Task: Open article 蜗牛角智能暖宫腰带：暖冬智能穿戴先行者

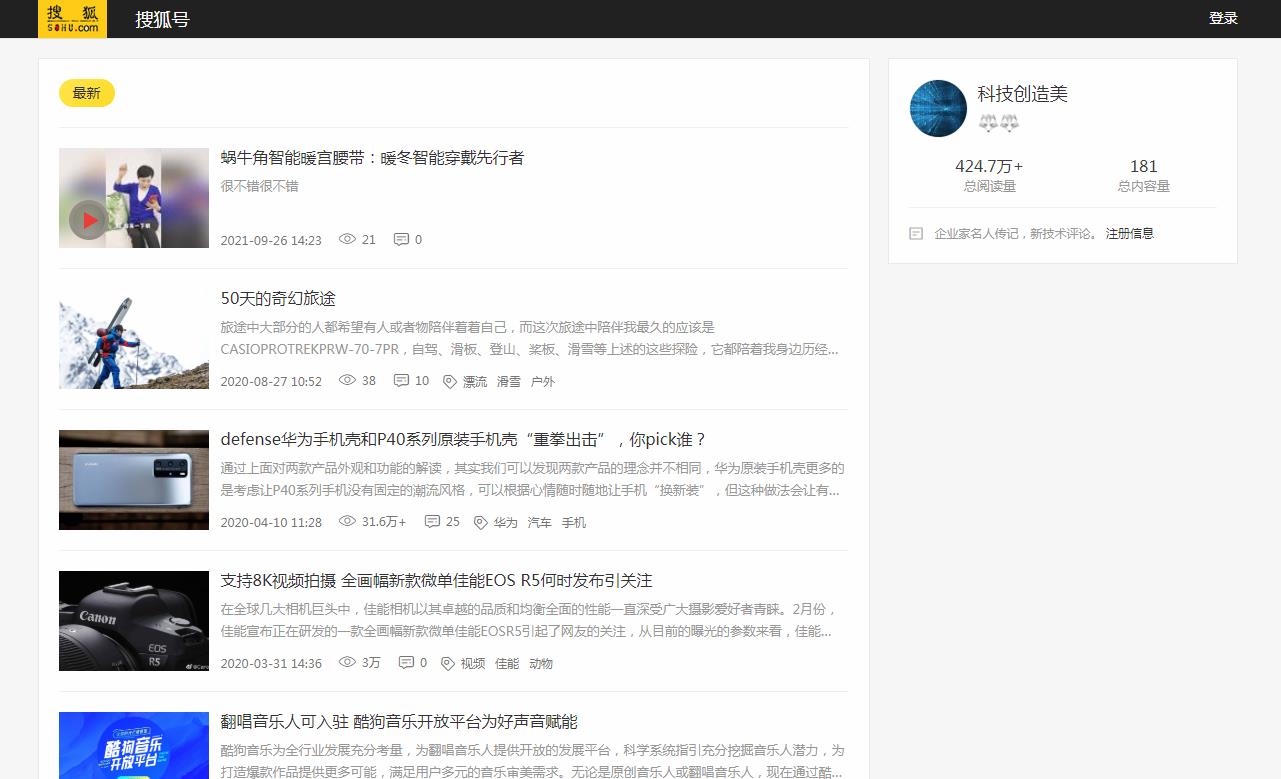Action: click(x=372, y=158)
